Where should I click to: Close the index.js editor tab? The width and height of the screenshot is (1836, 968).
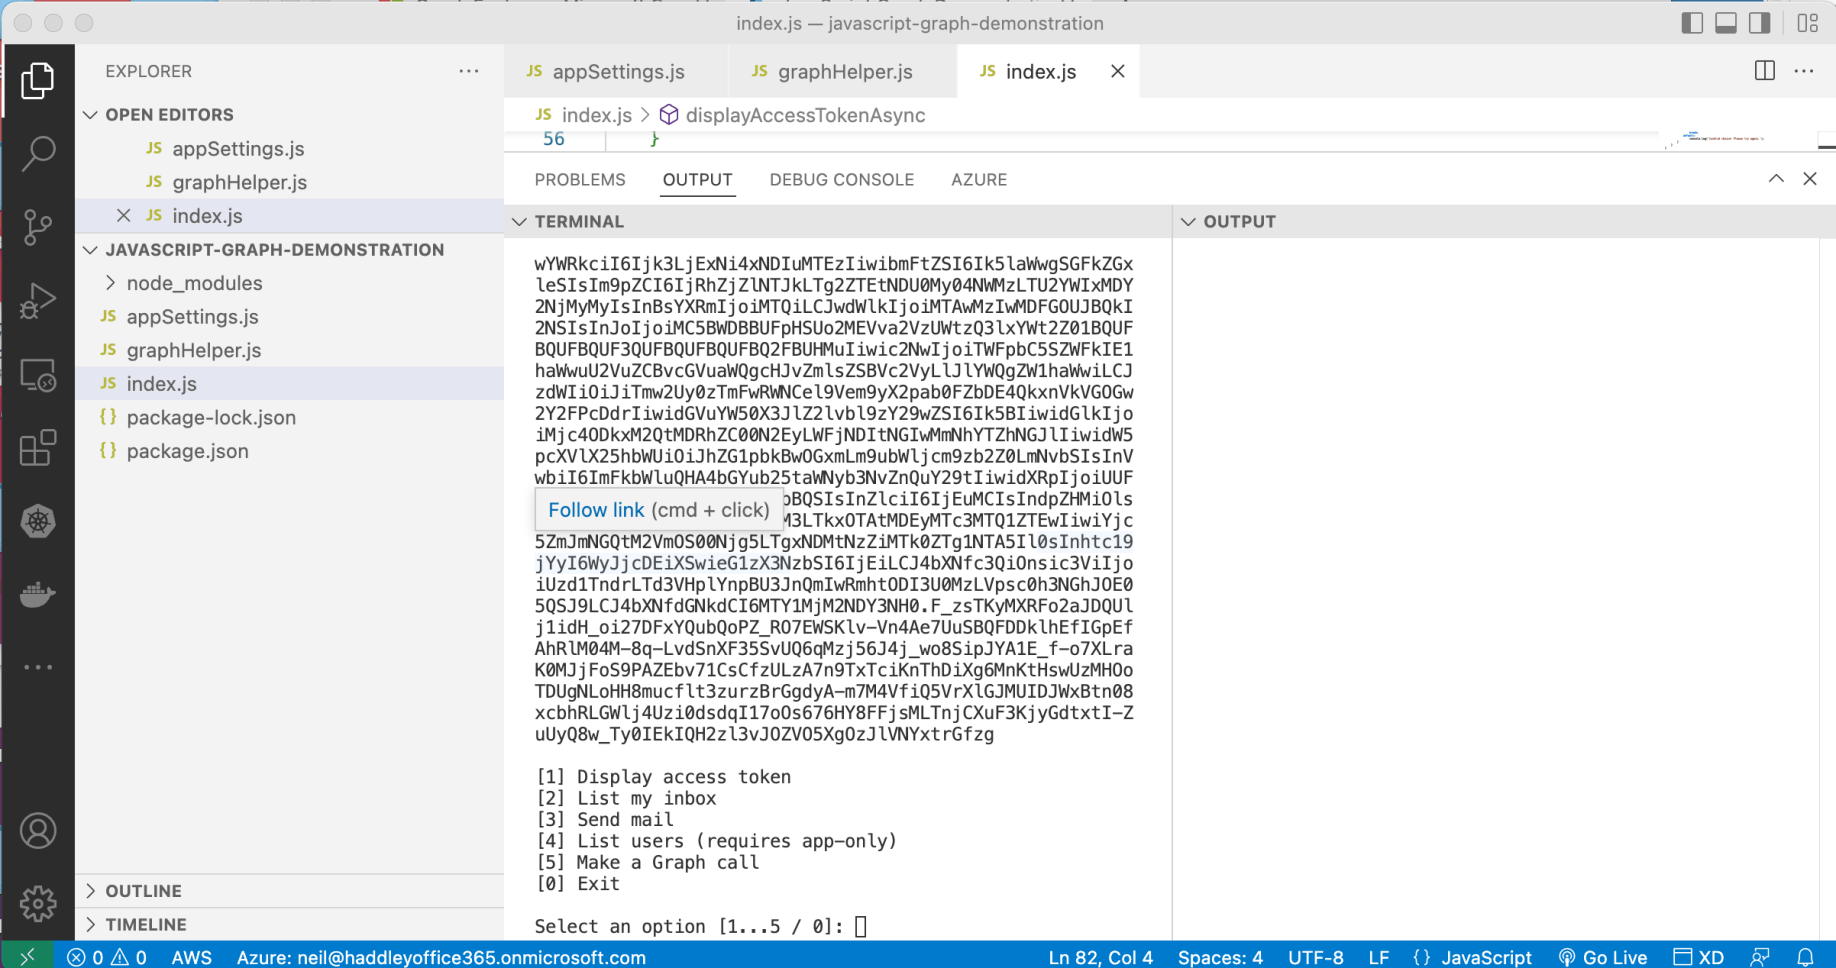pos(1118,71)
